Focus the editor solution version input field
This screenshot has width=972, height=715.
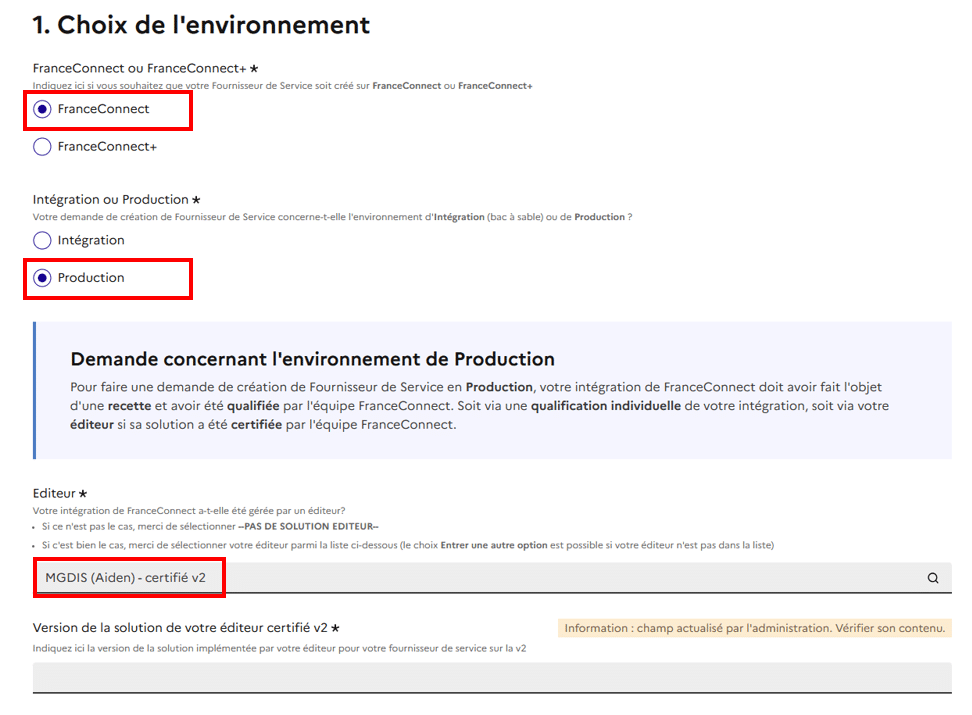pyautogui.click(x=492, y=677)
